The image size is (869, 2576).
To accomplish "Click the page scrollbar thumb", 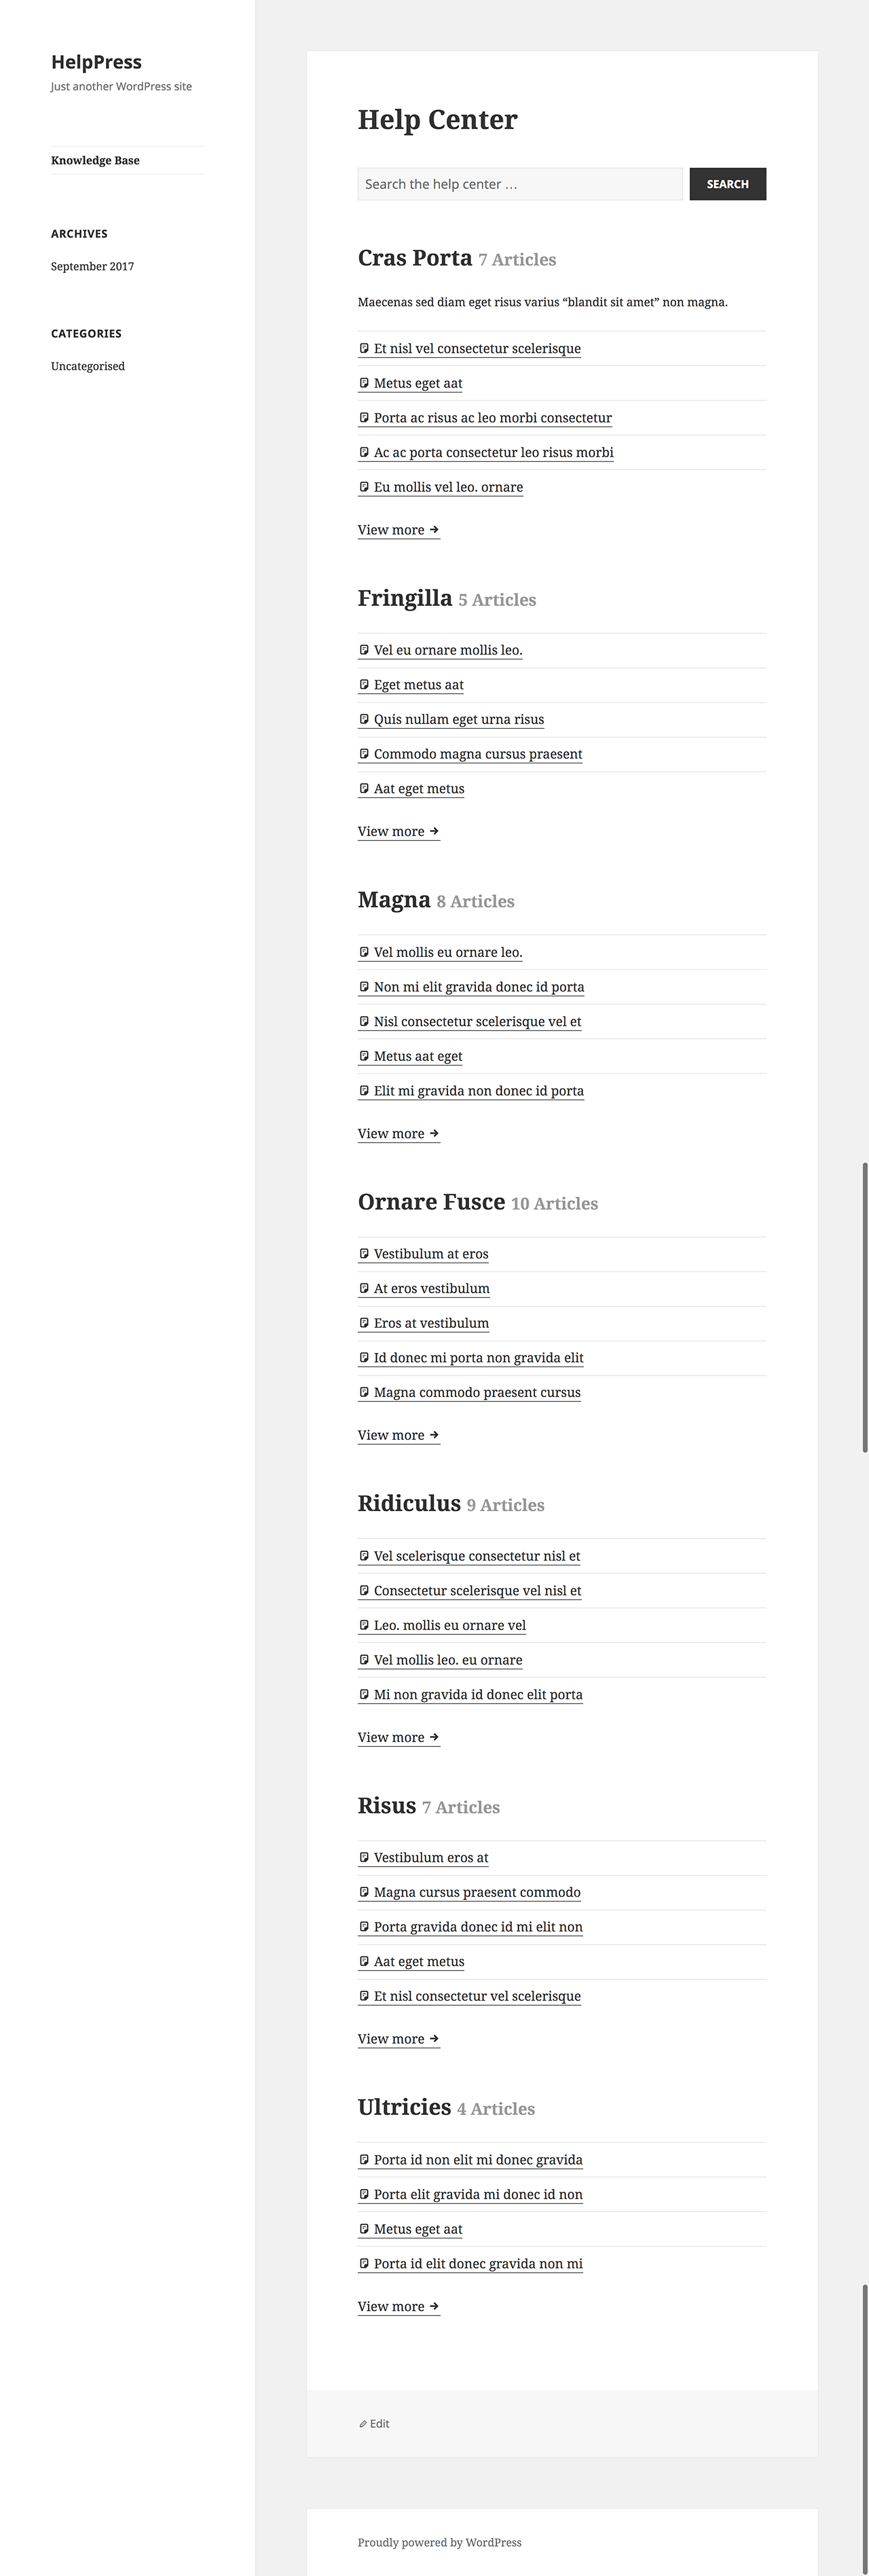I will (864, 1305).
